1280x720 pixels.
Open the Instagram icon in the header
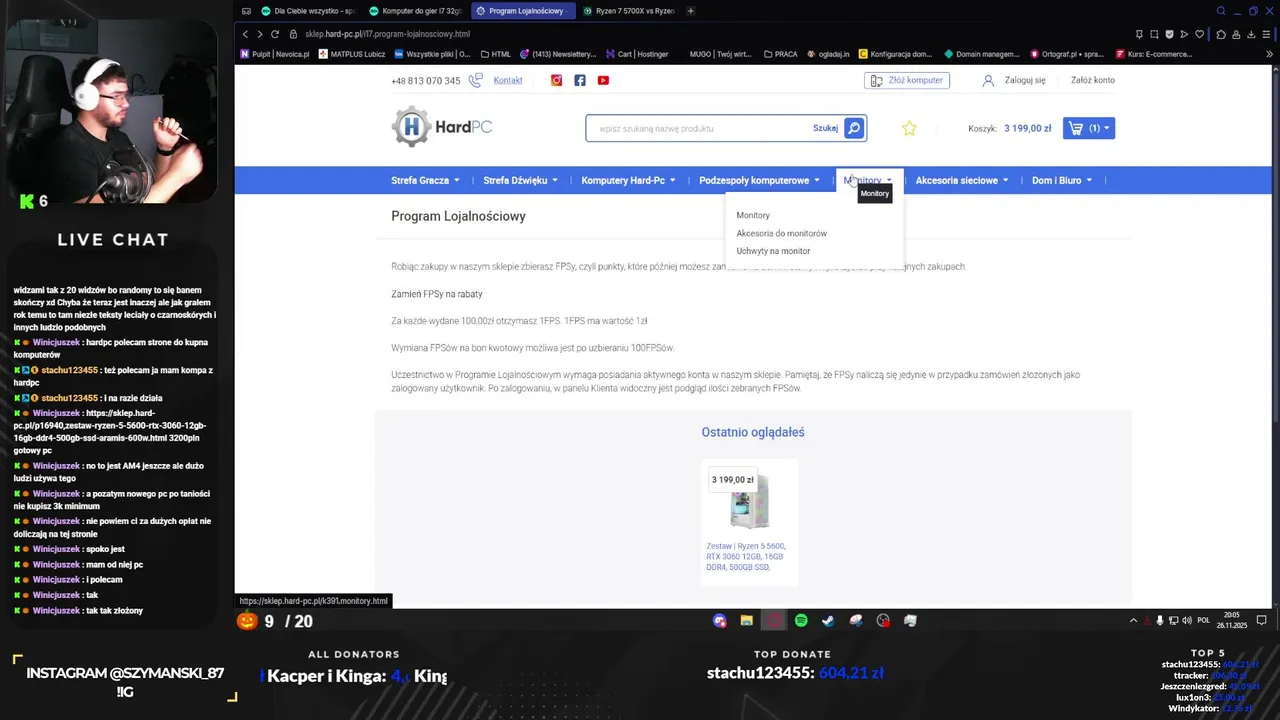557,80
